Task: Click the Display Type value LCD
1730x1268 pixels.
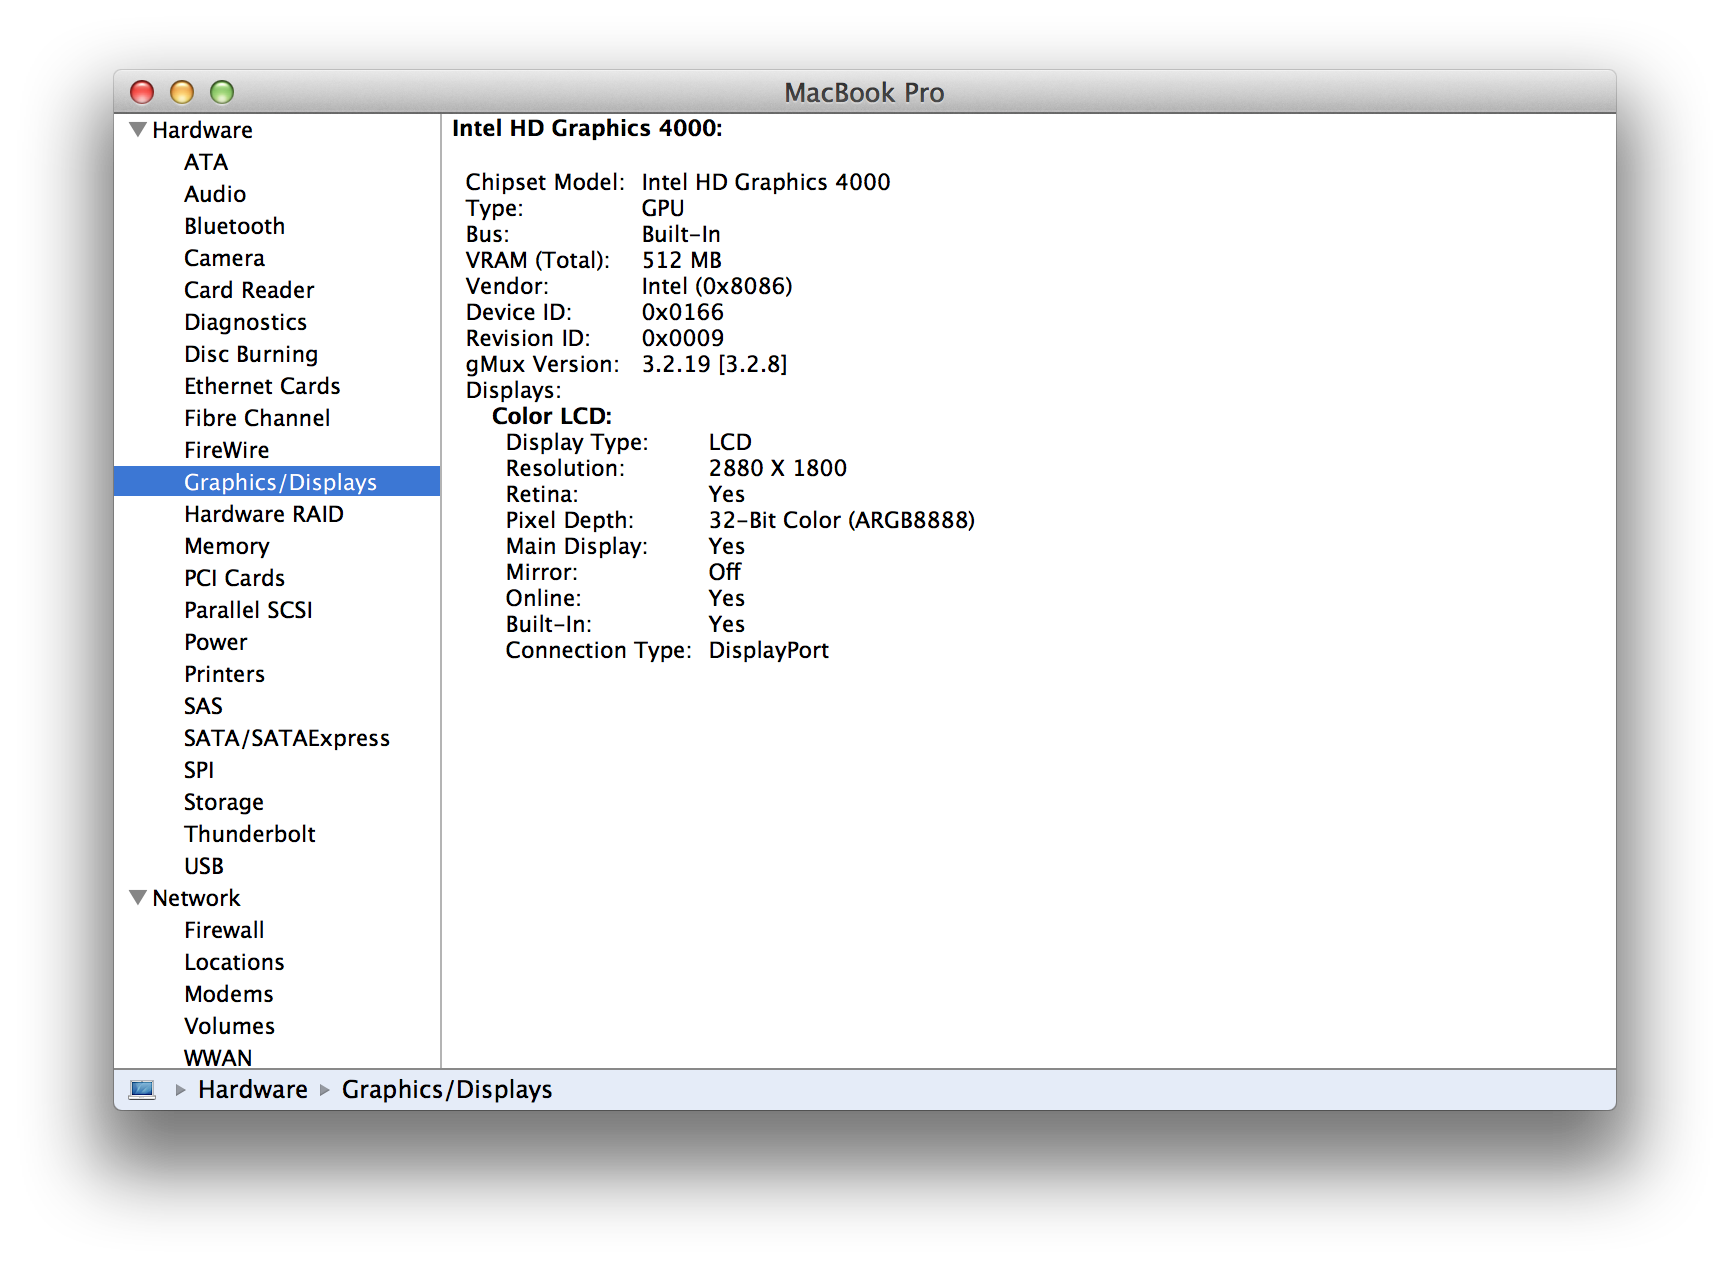Action: click(730, 442)
